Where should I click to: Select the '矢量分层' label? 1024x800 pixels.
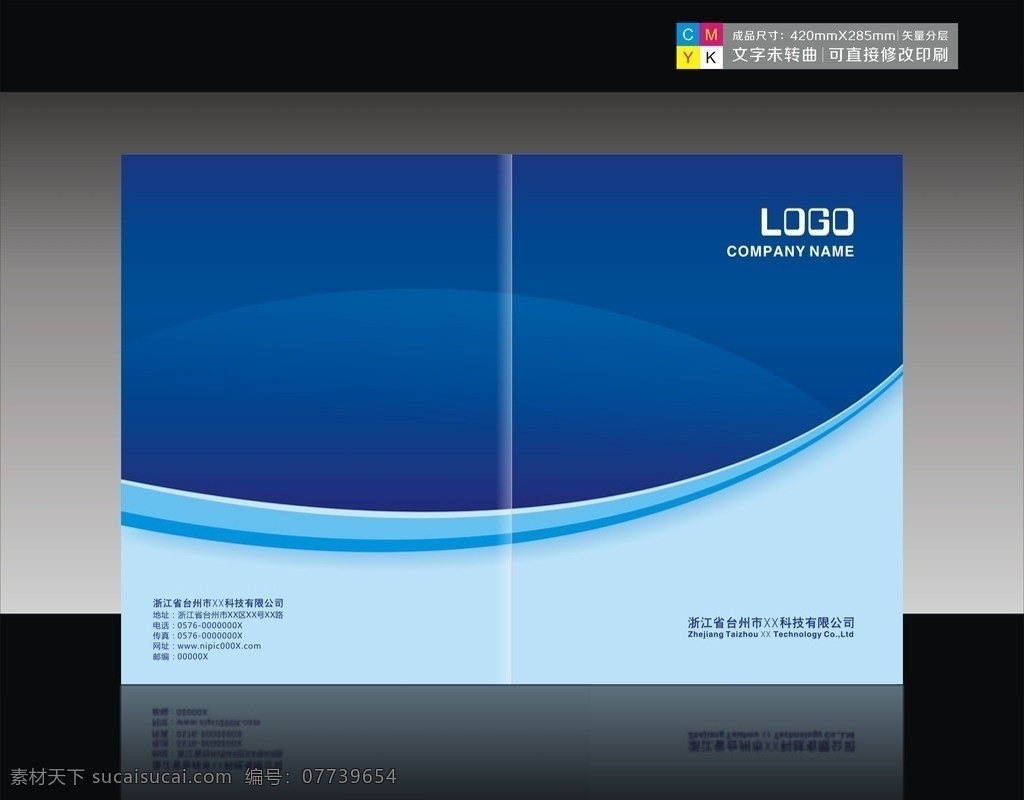[x=925, y=36]
